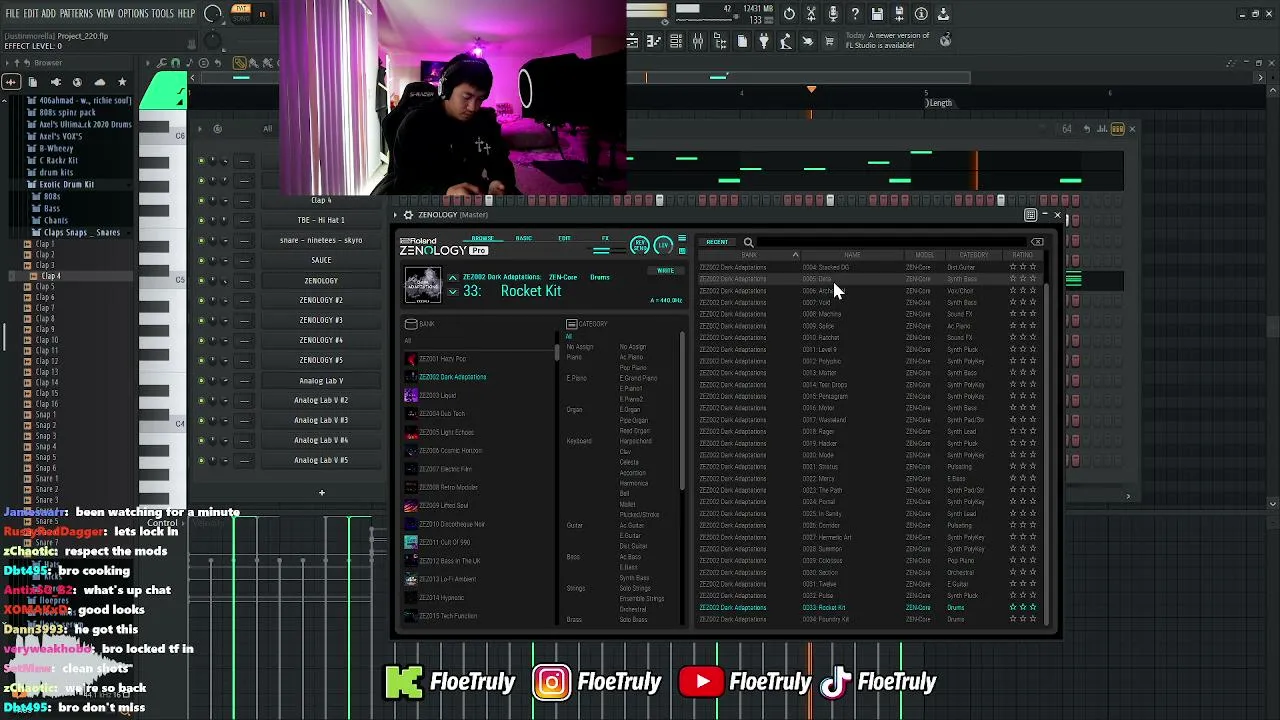1280x720 pixels.
Task: Select the ZENOLOGY #3 channel button
Action: [x=321, y=320]
